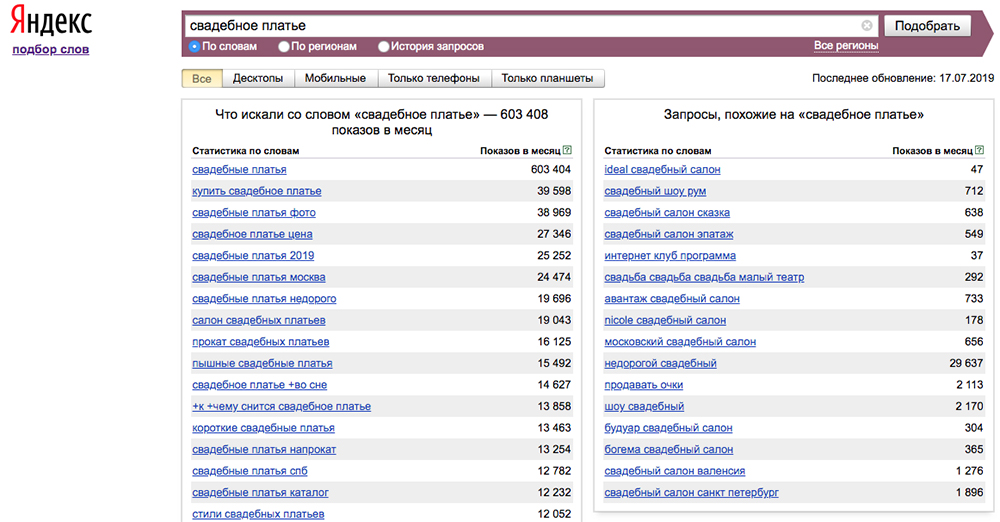
Task: Open 'свадебное платье цена' link
Action: click(x=252, y=234)
